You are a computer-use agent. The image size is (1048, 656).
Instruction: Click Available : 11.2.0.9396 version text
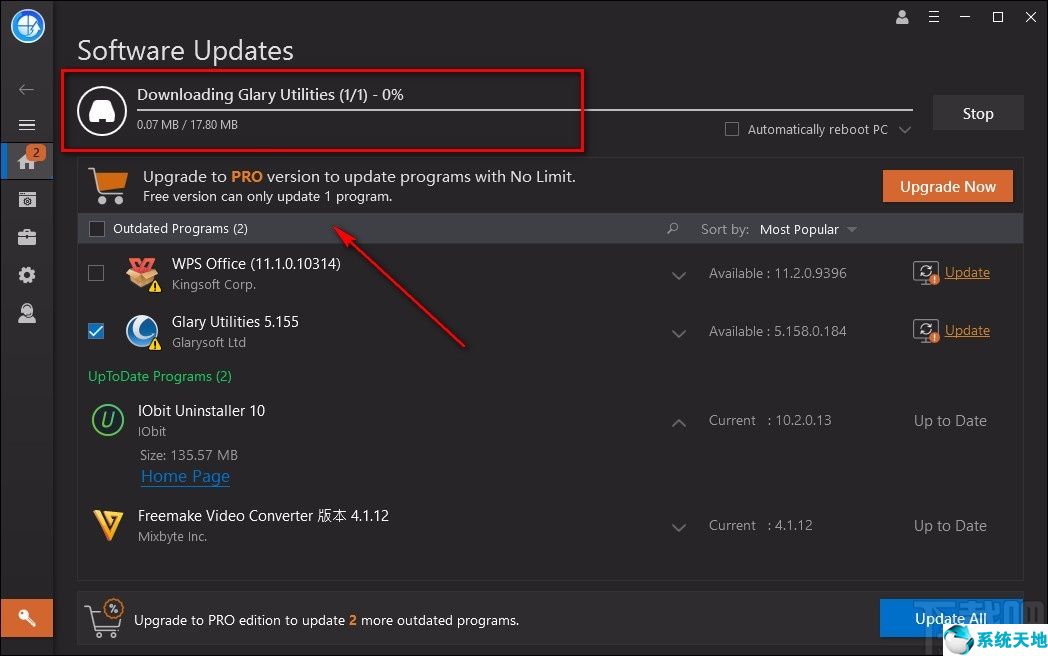[x=777, y=273]
